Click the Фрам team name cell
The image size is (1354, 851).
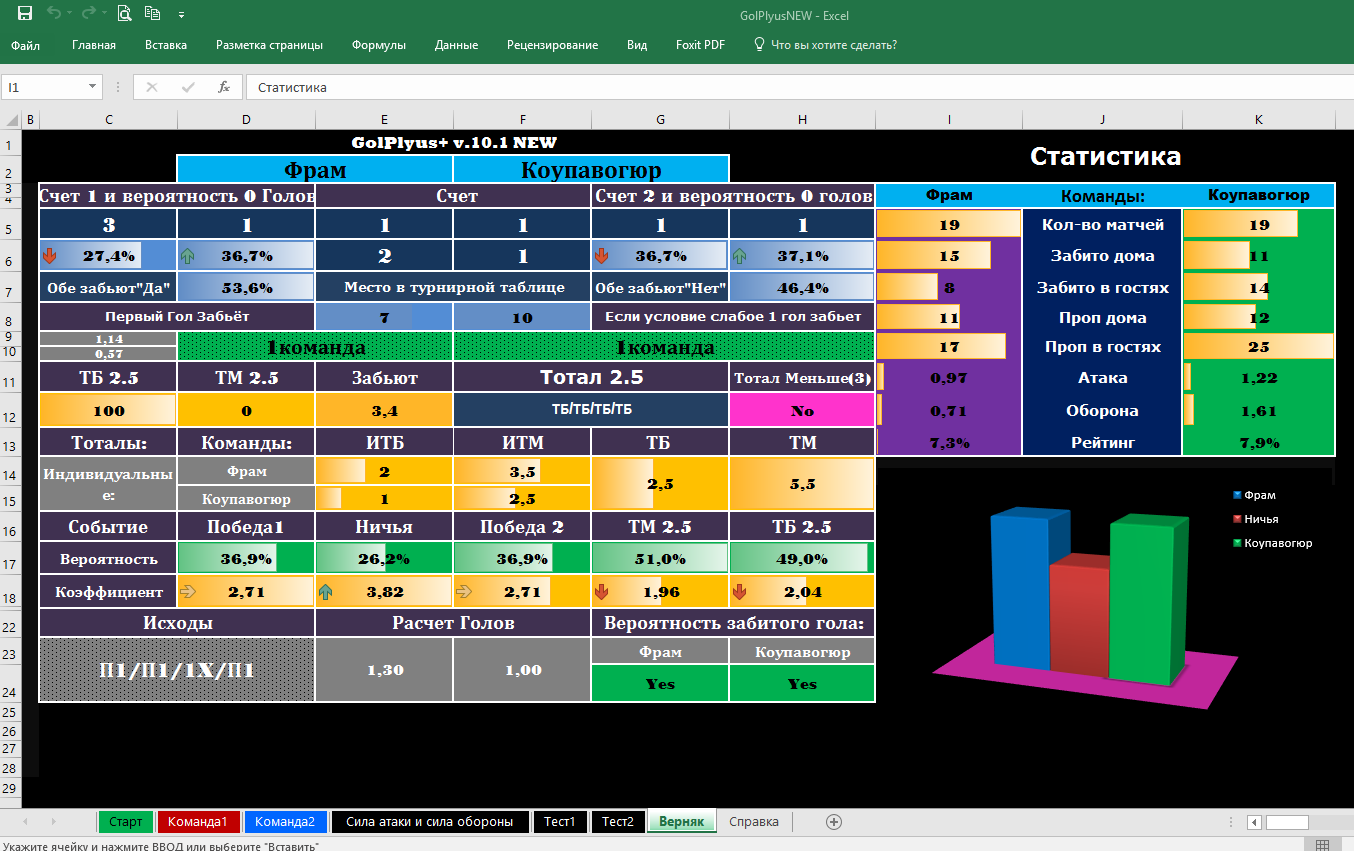[x=315, y=169]
